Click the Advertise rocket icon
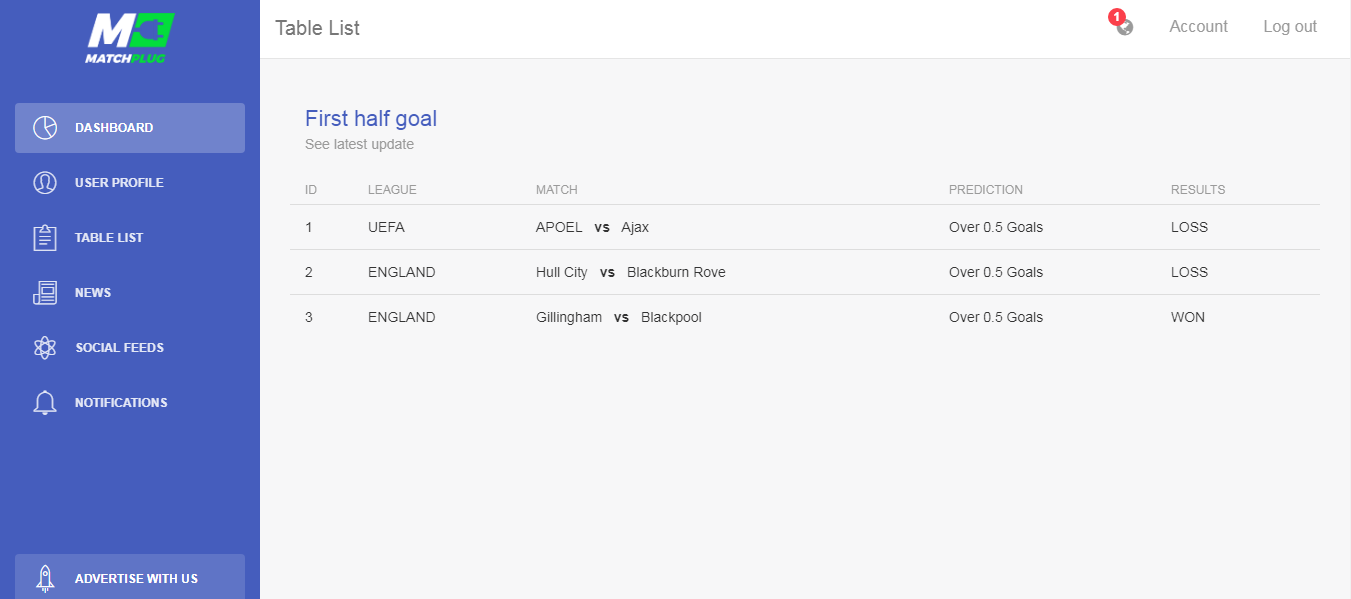Image resolution: width=1351 pixels, height=599 pixels. 45,578
